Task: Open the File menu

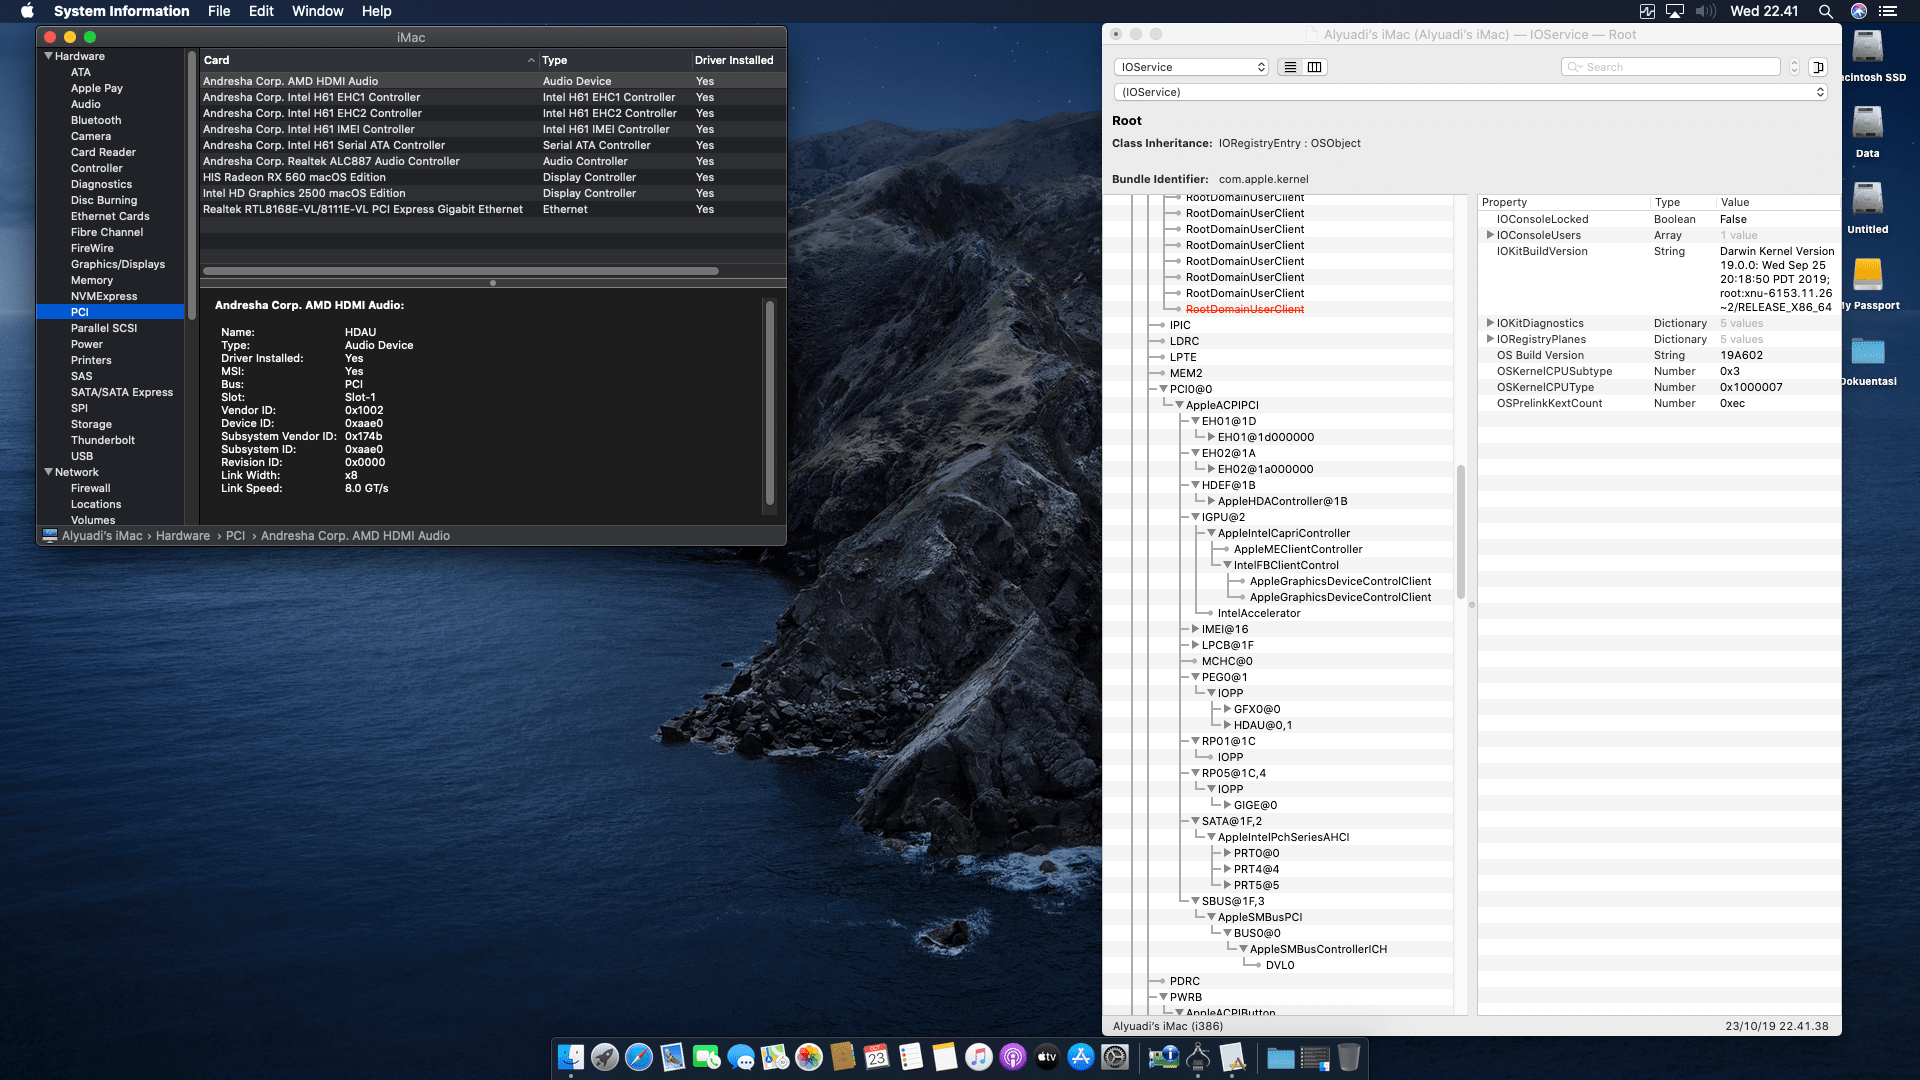Action: (219, 11)
